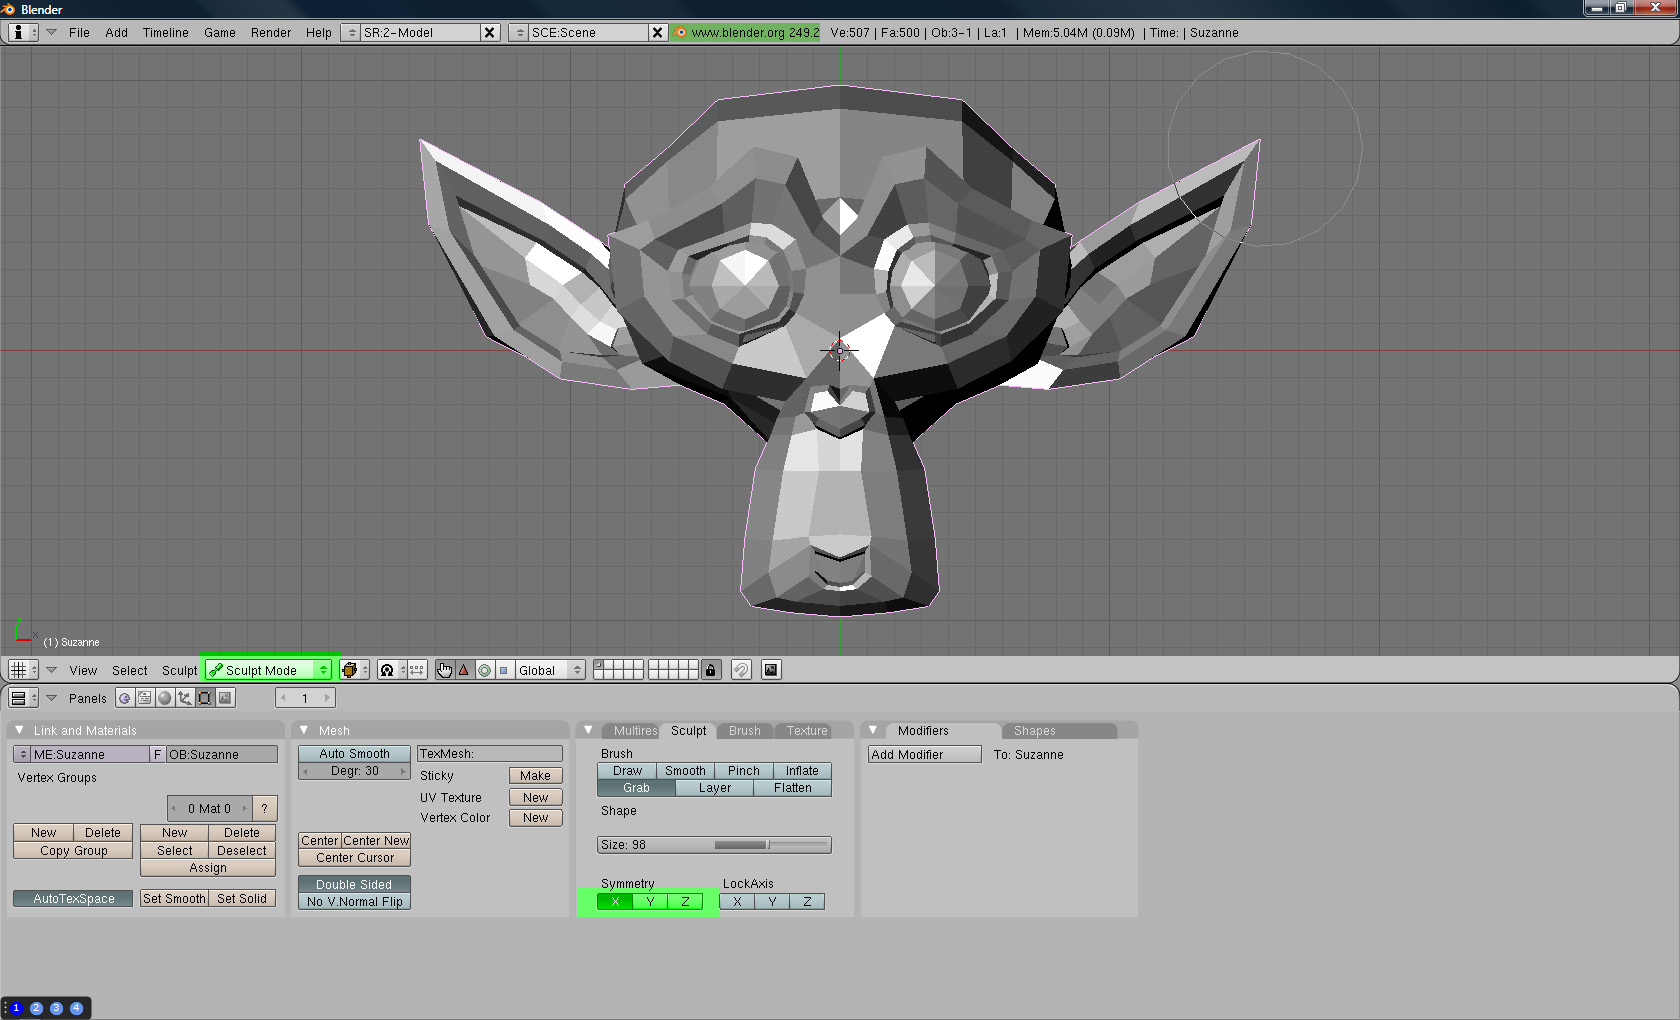
Task: Open the Global orientation dropdown
Action: 549,670
